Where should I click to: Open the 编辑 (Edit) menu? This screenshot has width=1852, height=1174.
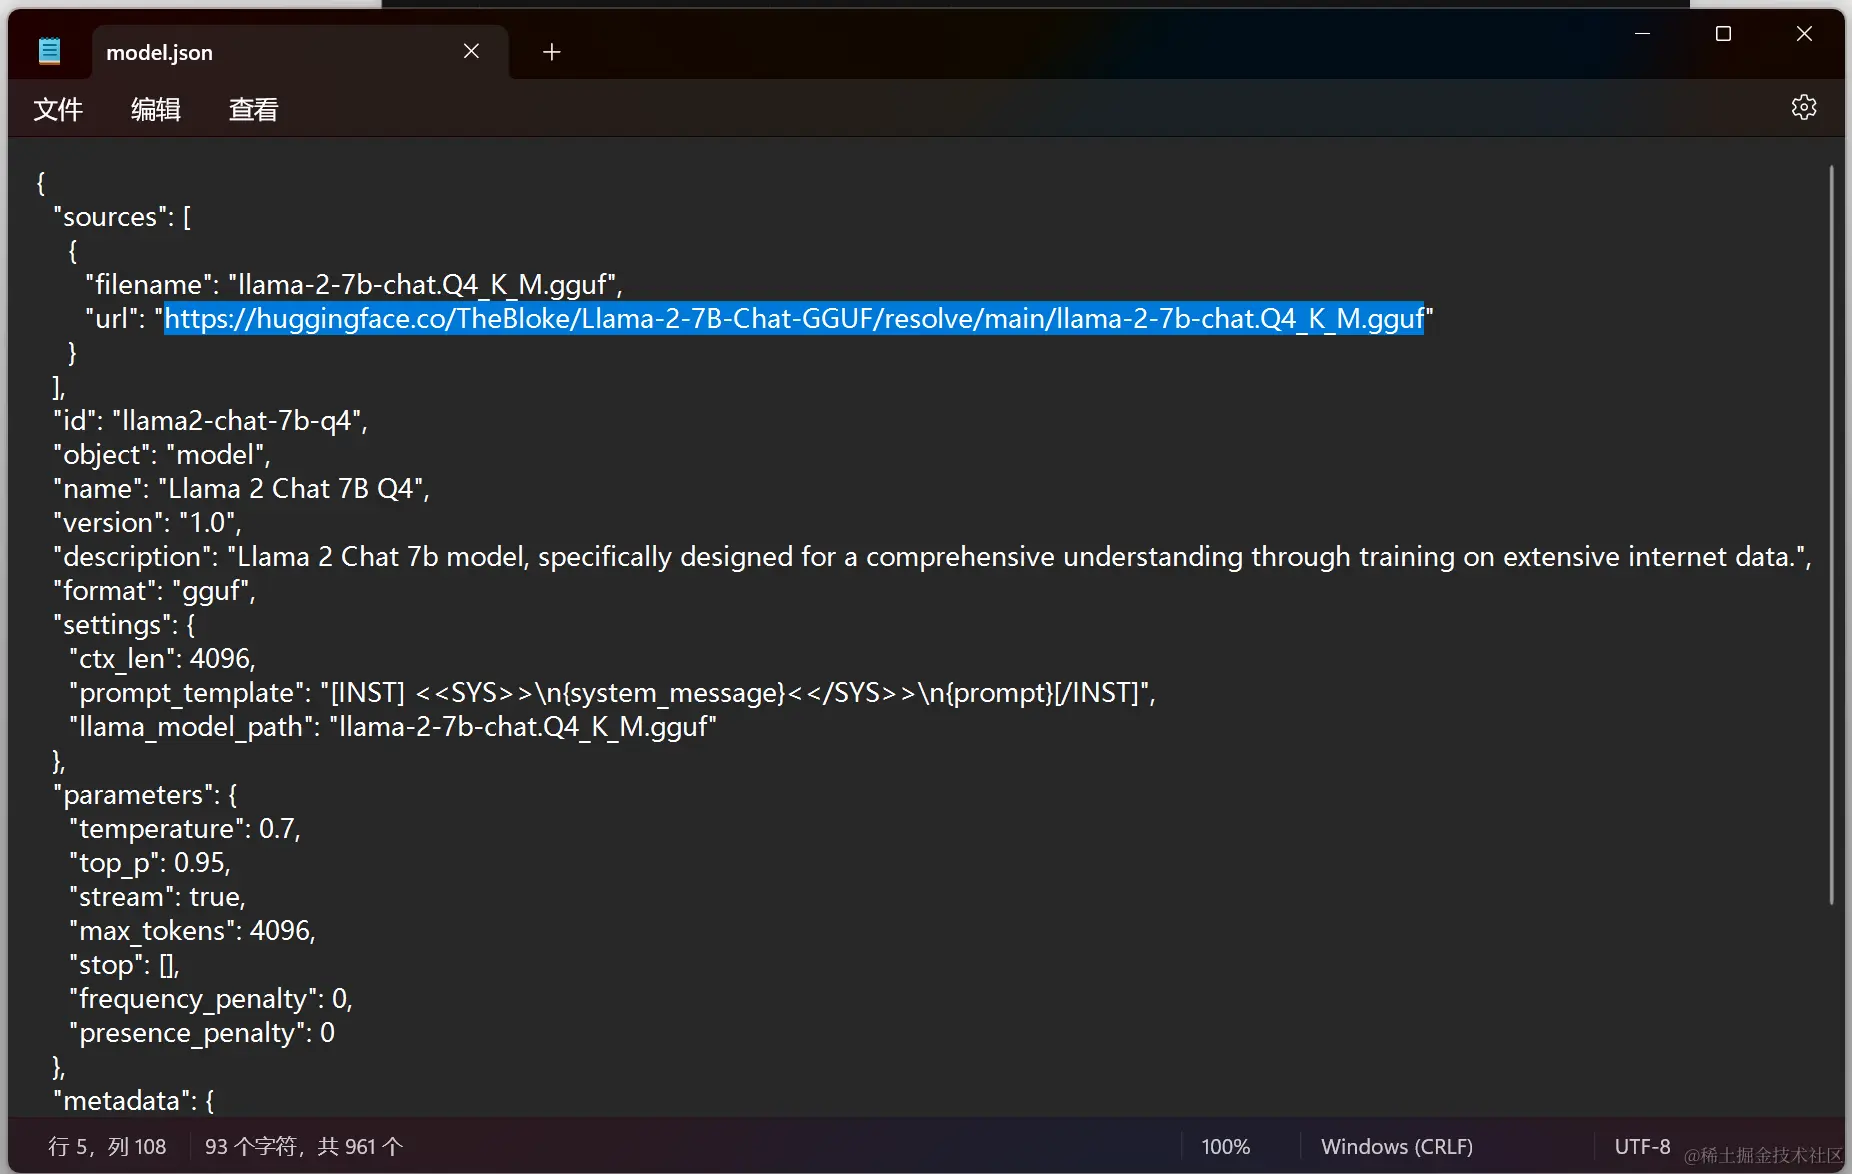click(x=156, y=109)
